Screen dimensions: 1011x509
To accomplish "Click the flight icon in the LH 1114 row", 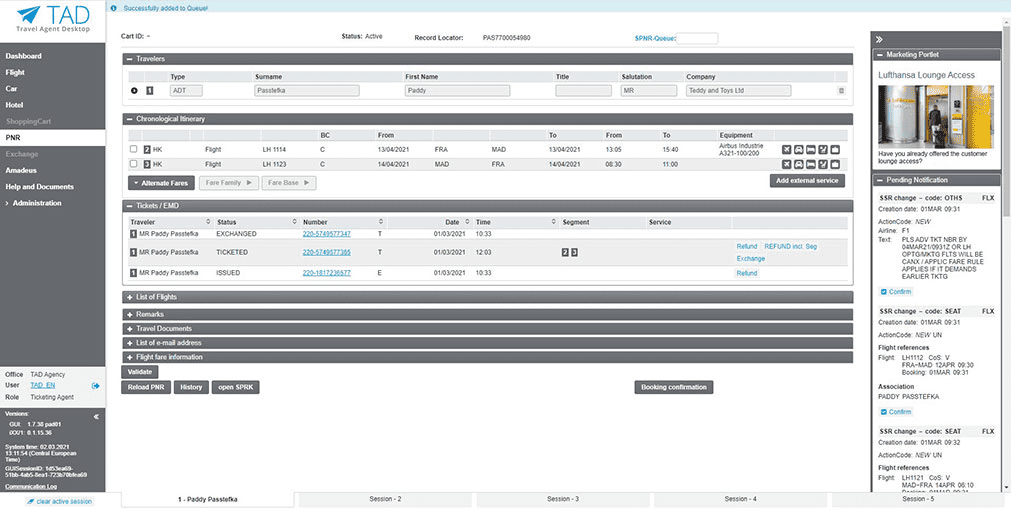I will click(788, 150).
